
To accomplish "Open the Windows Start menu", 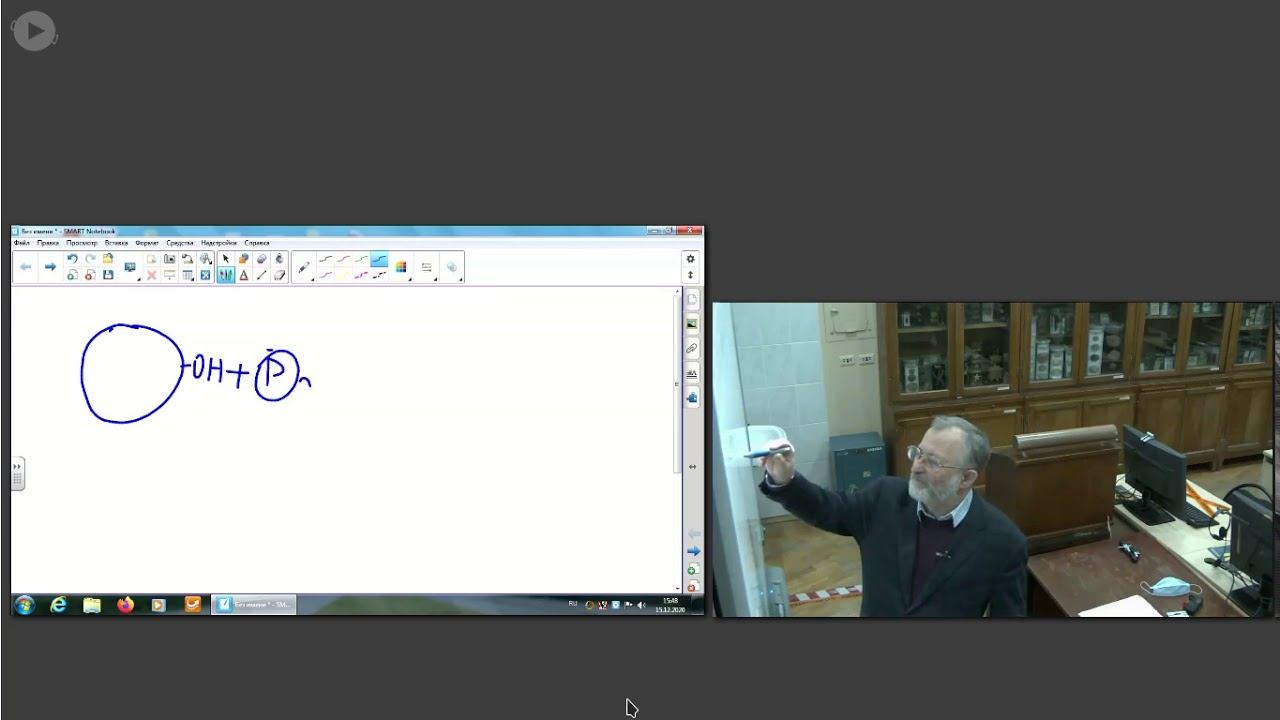I will (25, 604).
